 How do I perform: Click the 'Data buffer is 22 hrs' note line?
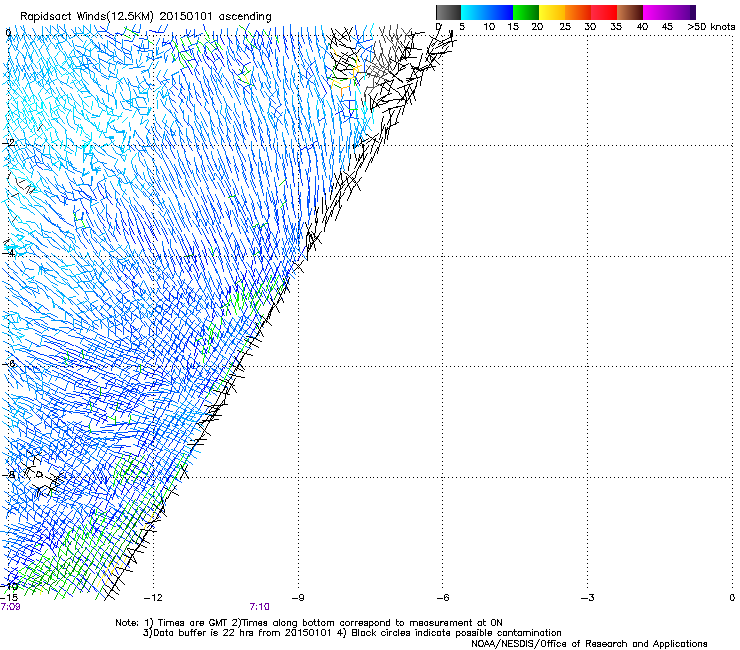pos(352,633)
